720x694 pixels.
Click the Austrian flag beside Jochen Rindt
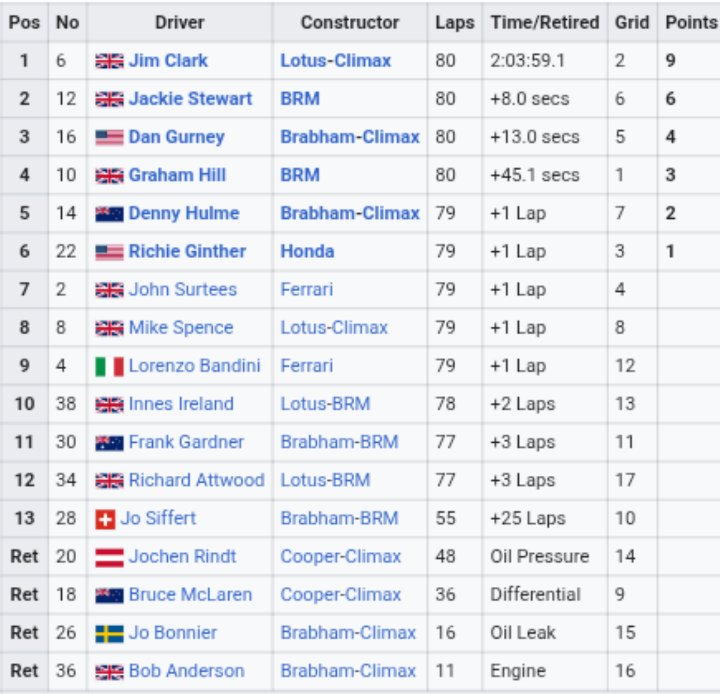click(109, 558)
